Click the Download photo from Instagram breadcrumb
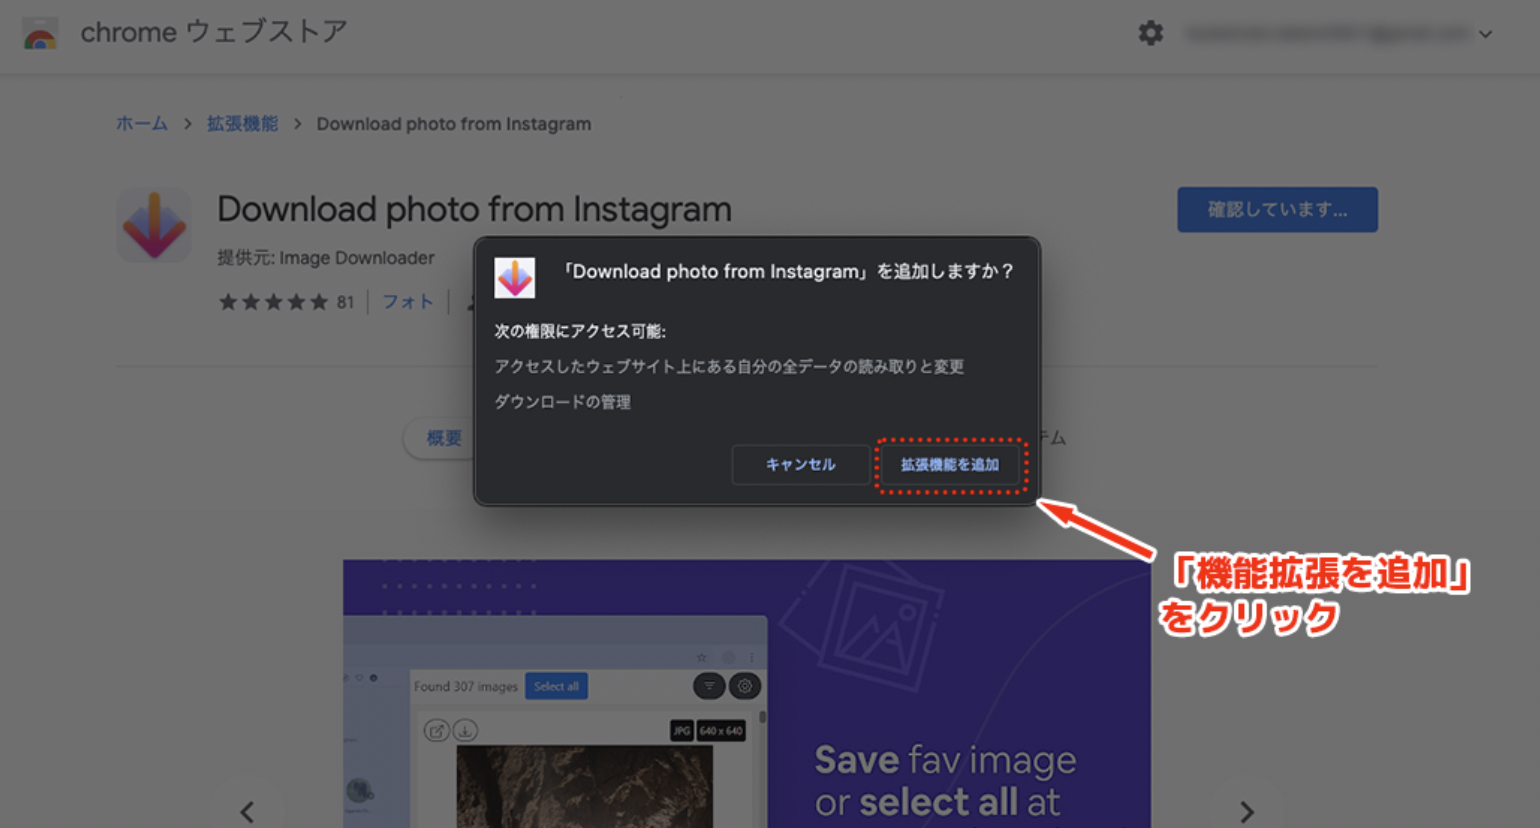 click(454, 124)
